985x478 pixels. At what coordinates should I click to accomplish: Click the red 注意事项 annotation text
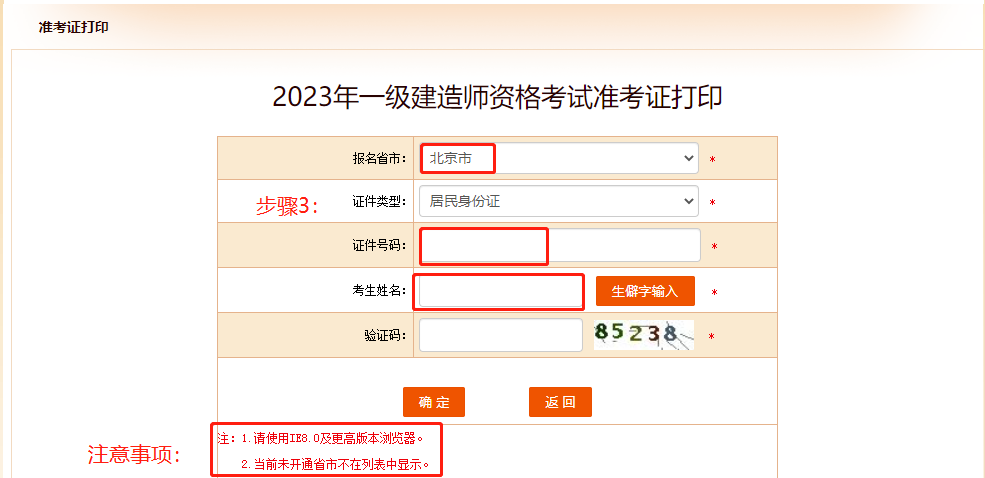[134, 455]
